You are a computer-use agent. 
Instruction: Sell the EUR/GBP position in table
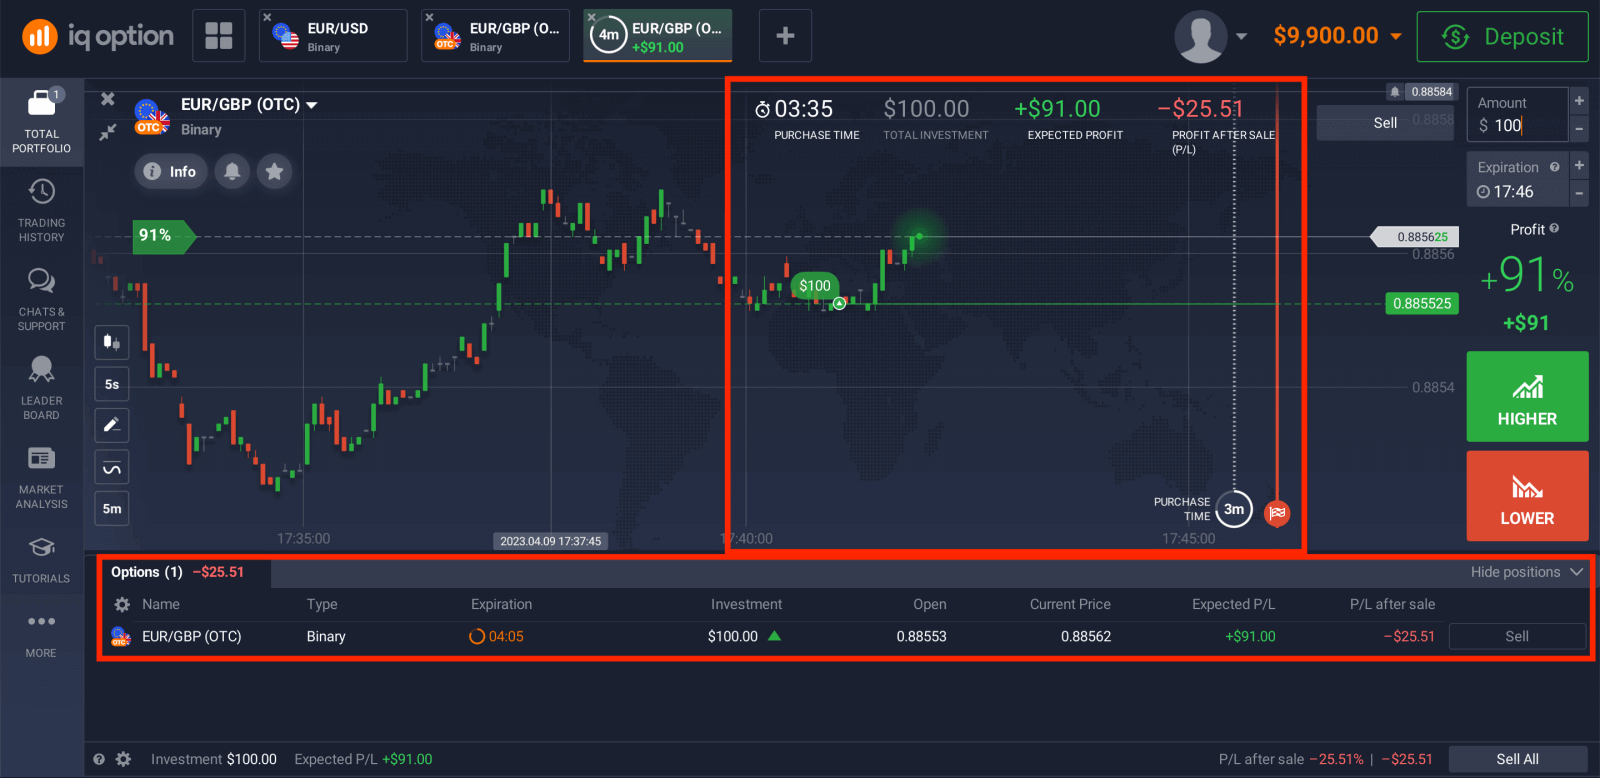tap(1517, 636)
